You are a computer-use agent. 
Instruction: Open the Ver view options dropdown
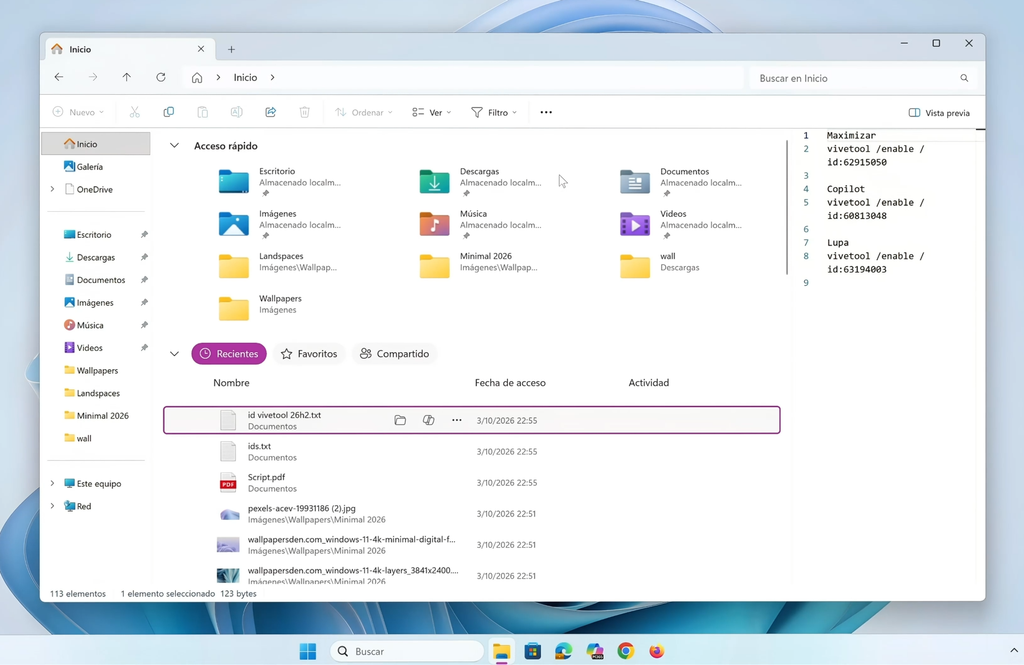click(432, 112)
